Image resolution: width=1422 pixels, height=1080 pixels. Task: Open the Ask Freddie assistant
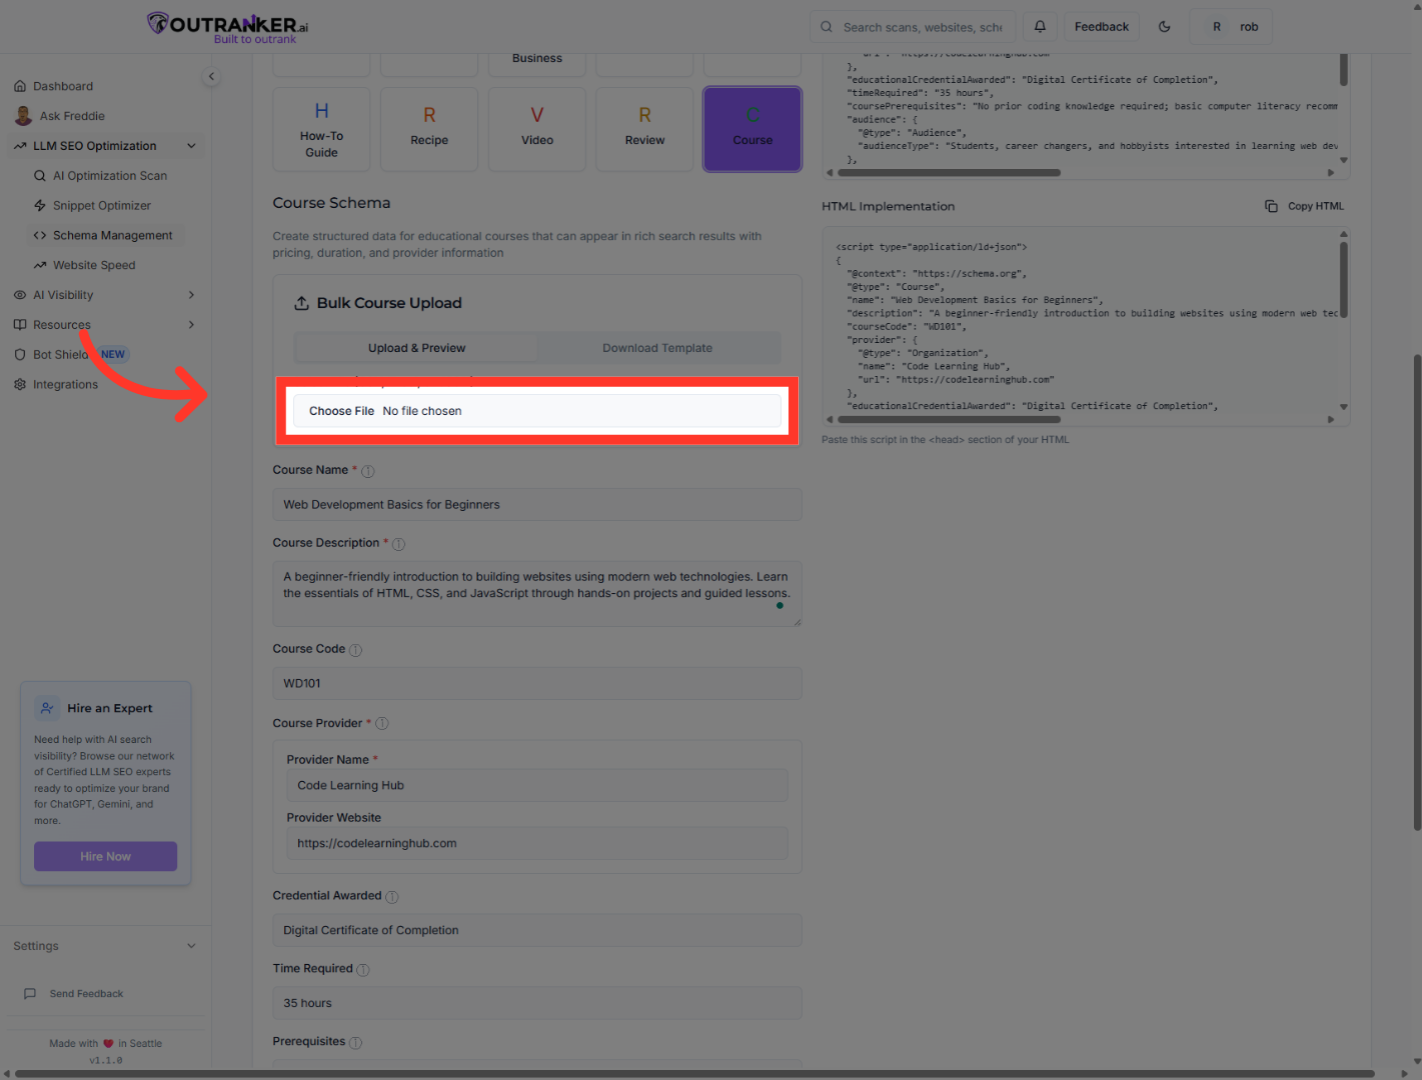(70, 115)
